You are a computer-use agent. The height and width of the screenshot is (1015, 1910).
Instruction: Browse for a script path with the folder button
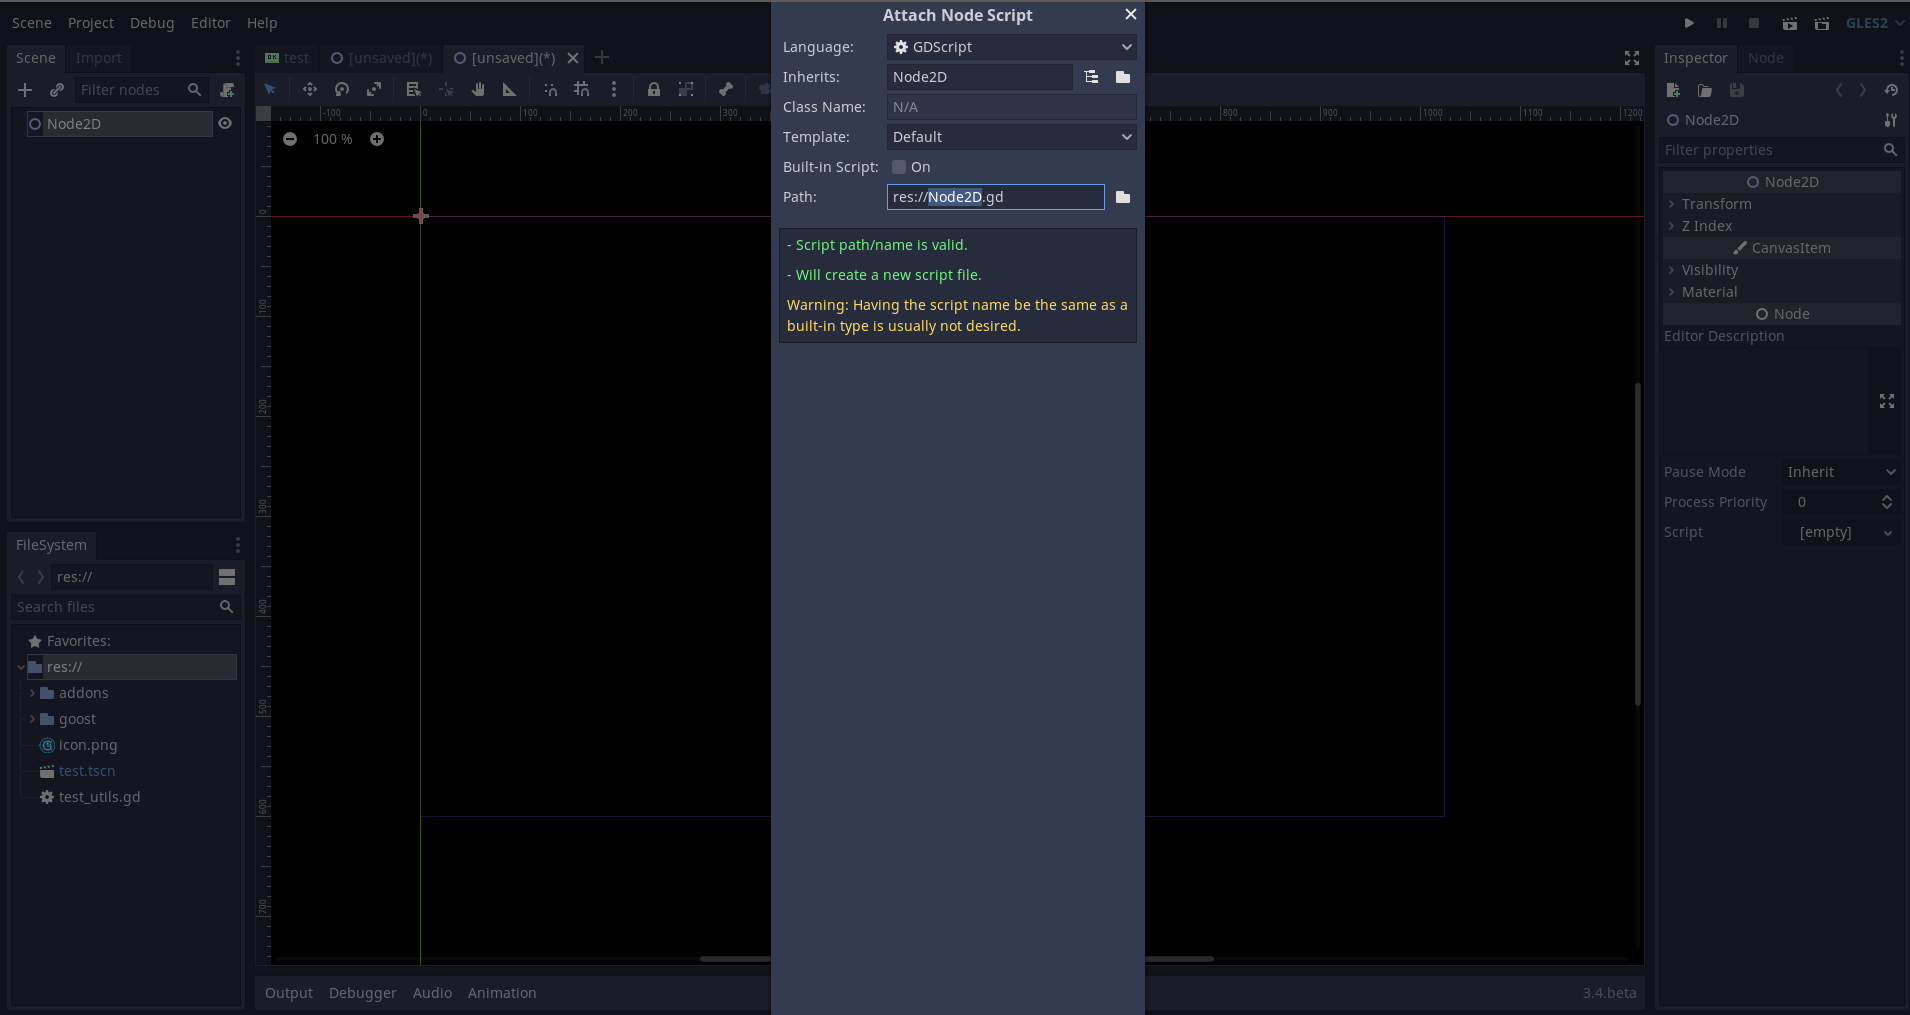pyautogui.click(x=1122, y=197)
